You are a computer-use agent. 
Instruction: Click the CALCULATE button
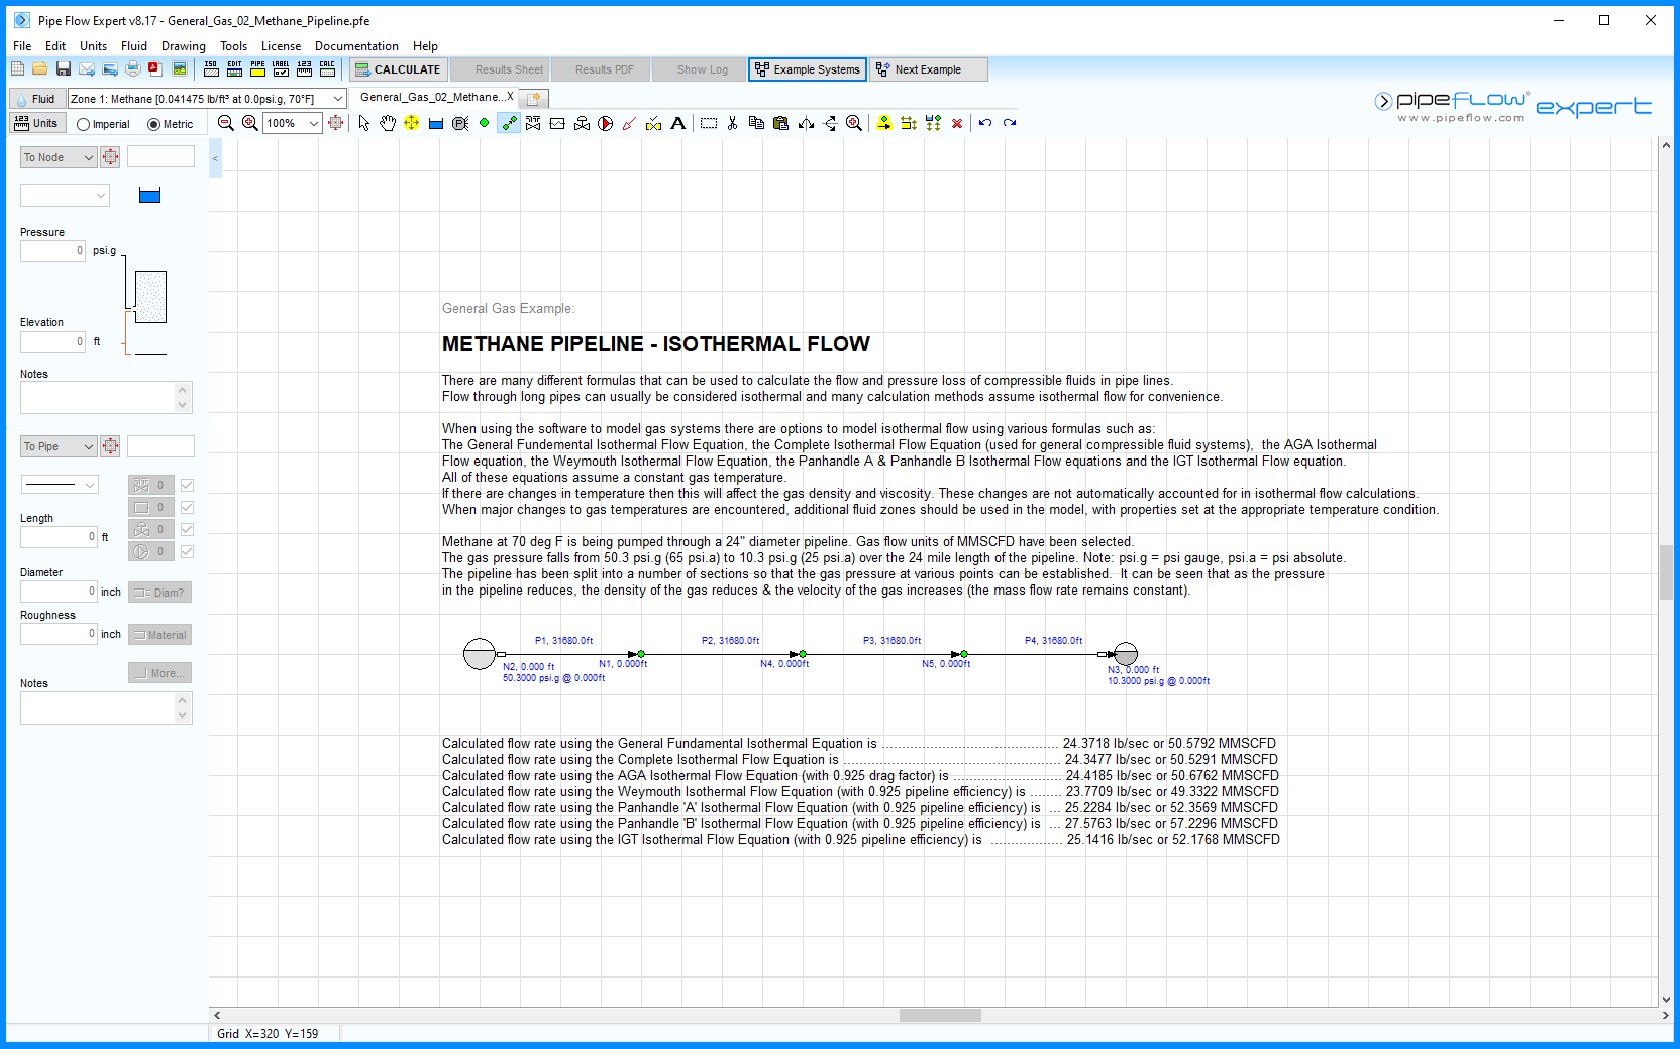point(397,69)
